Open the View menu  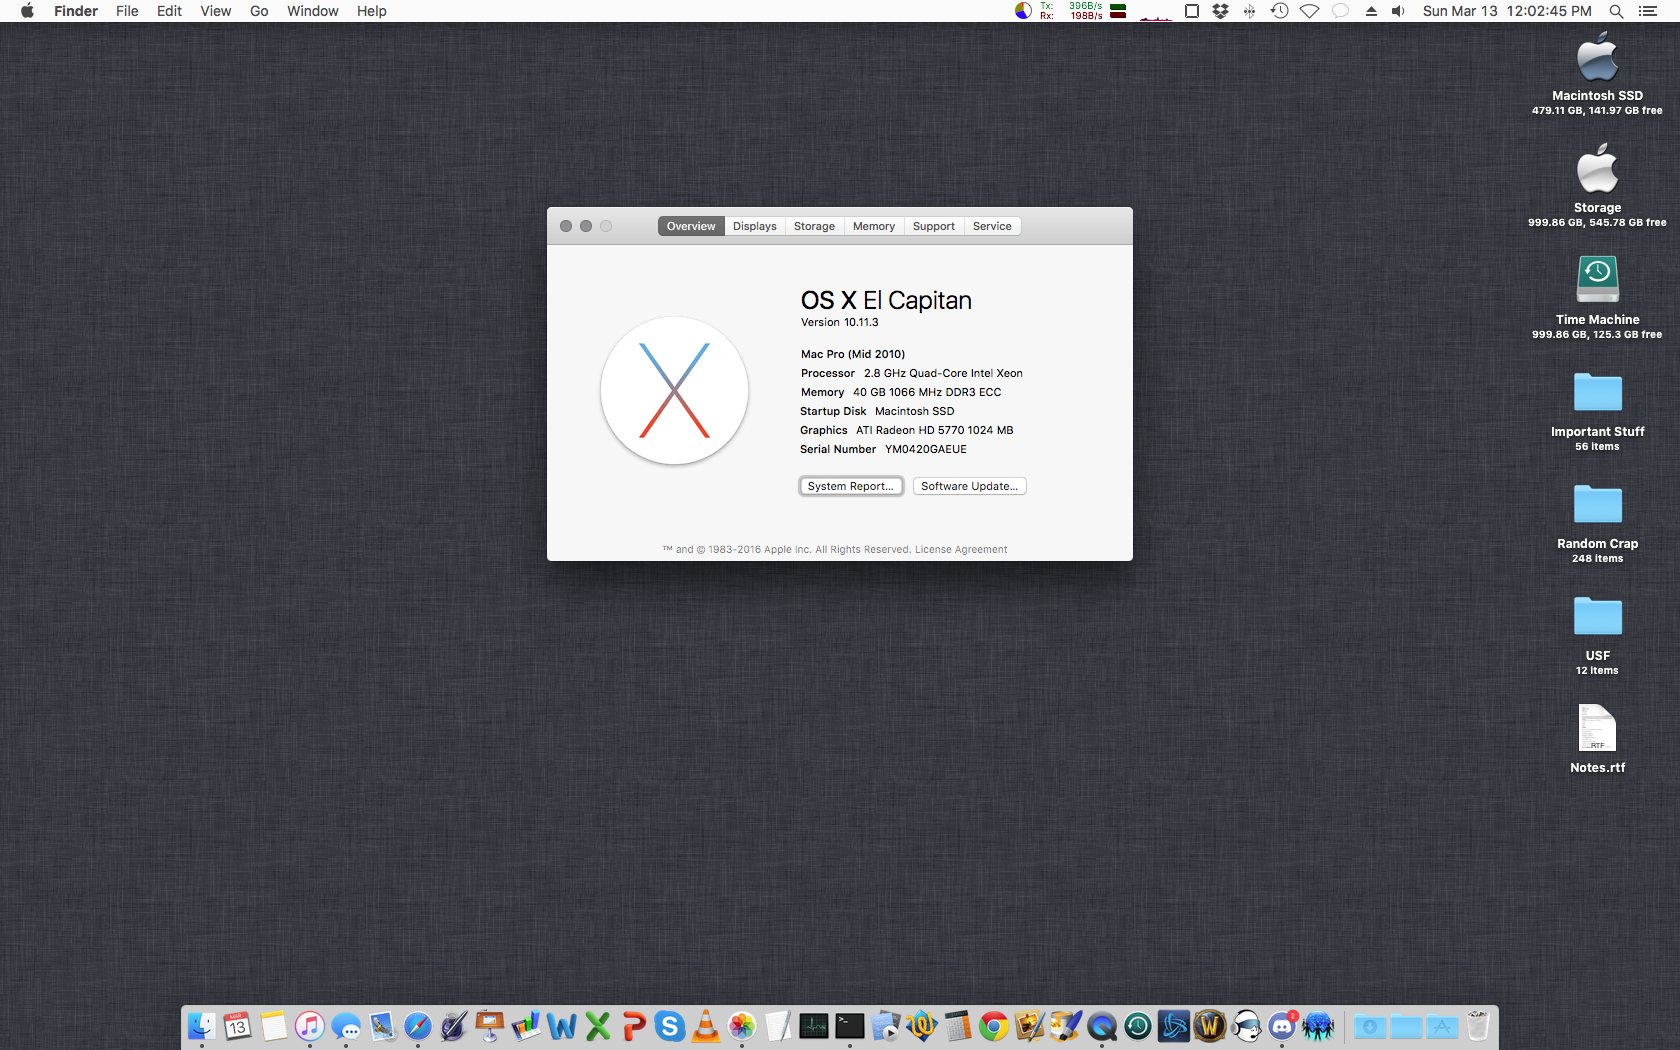216,11
